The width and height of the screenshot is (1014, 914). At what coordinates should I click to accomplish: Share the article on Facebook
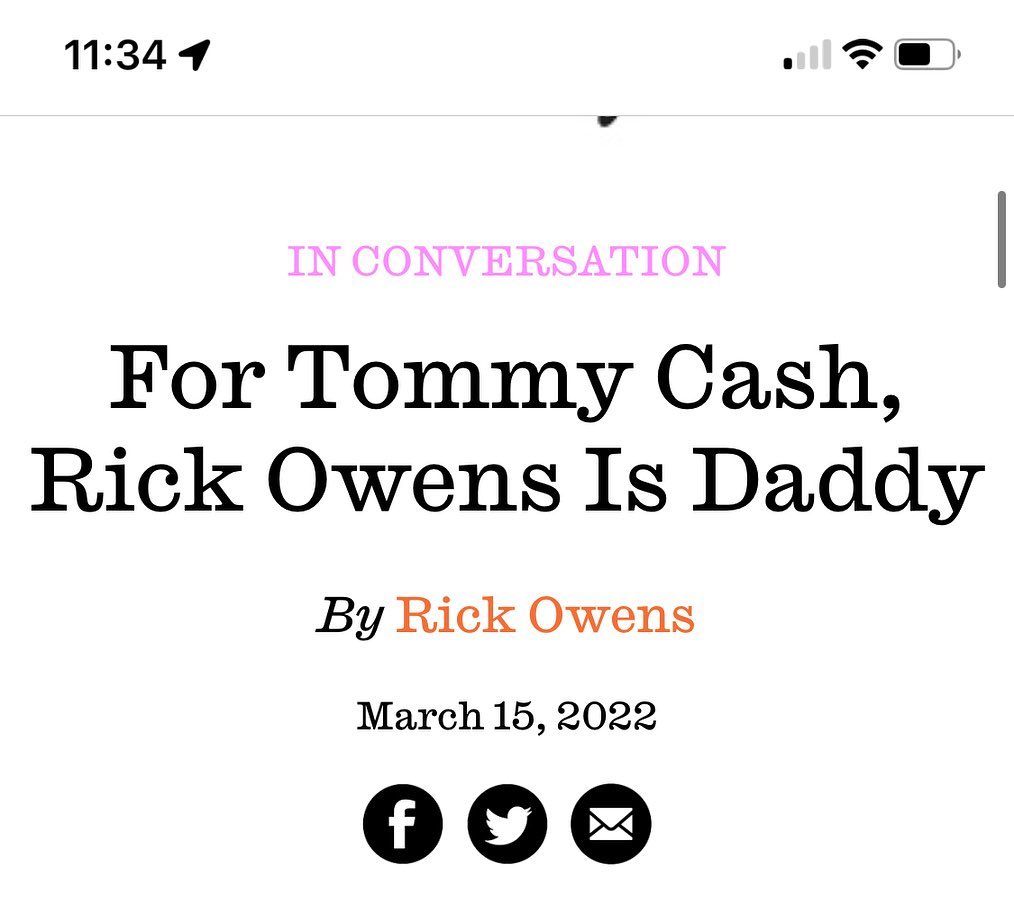(402, 824)
